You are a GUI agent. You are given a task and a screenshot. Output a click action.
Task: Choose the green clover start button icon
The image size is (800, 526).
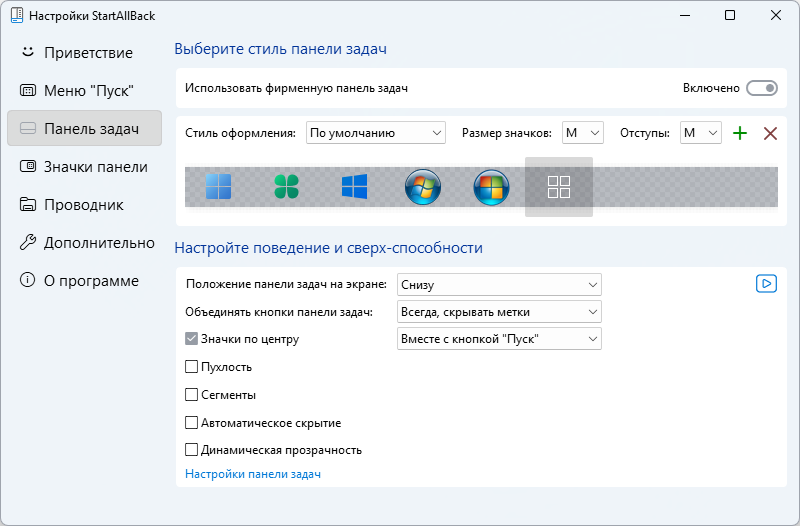tap(286, 186)
